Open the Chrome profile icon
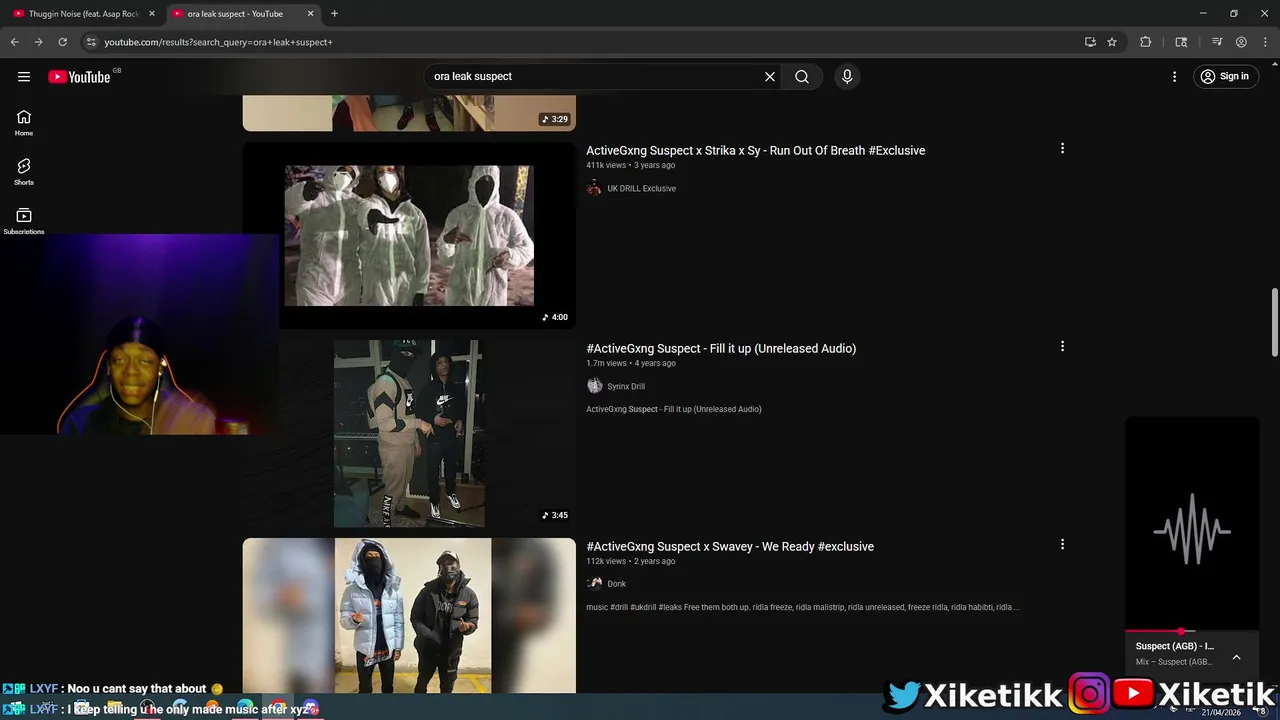 point(1241,42)
